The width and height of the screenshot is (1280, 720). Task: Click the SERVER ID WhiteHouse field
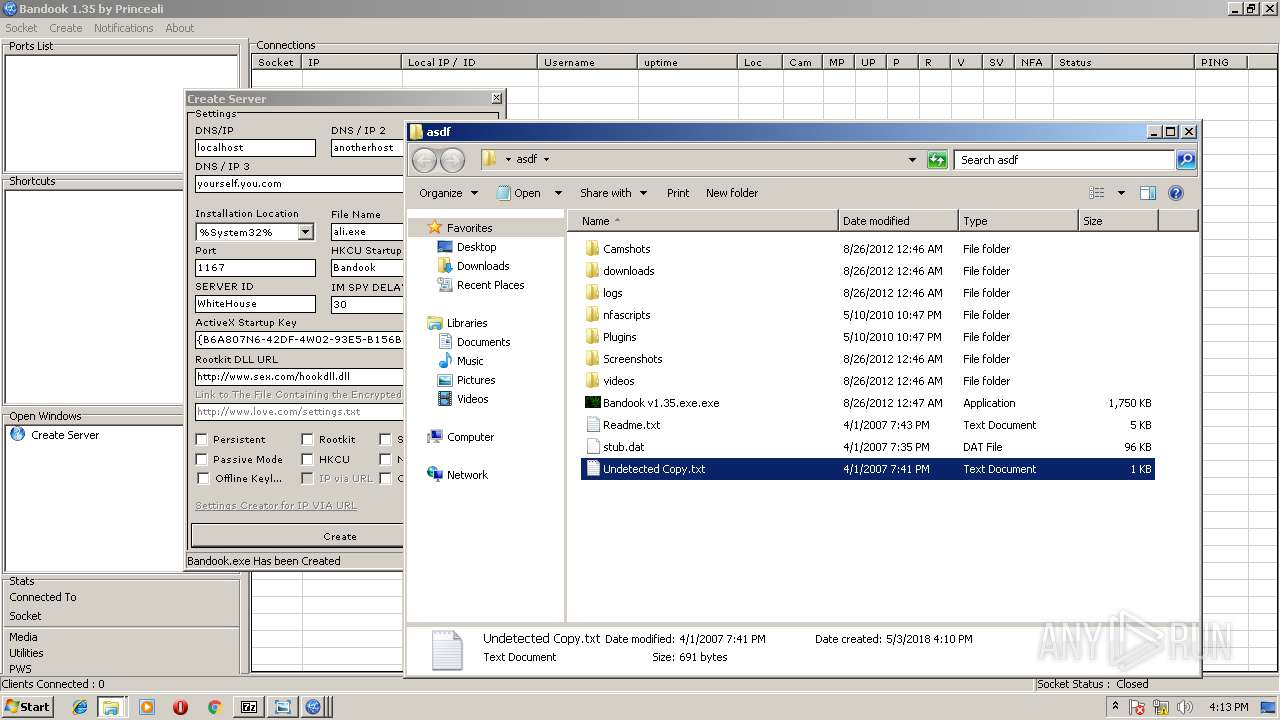click(x=255, y=304)
